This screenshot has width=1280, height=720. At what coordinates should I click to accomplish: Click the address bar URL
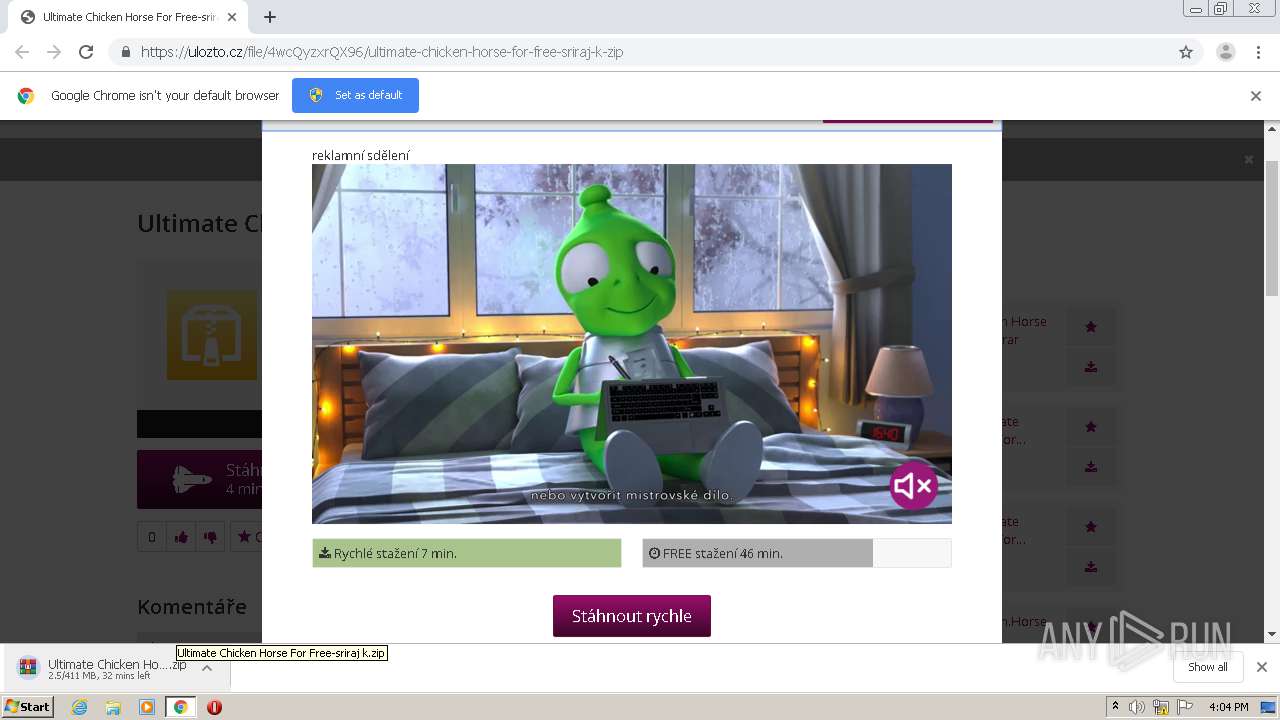(x=382, y=52)
